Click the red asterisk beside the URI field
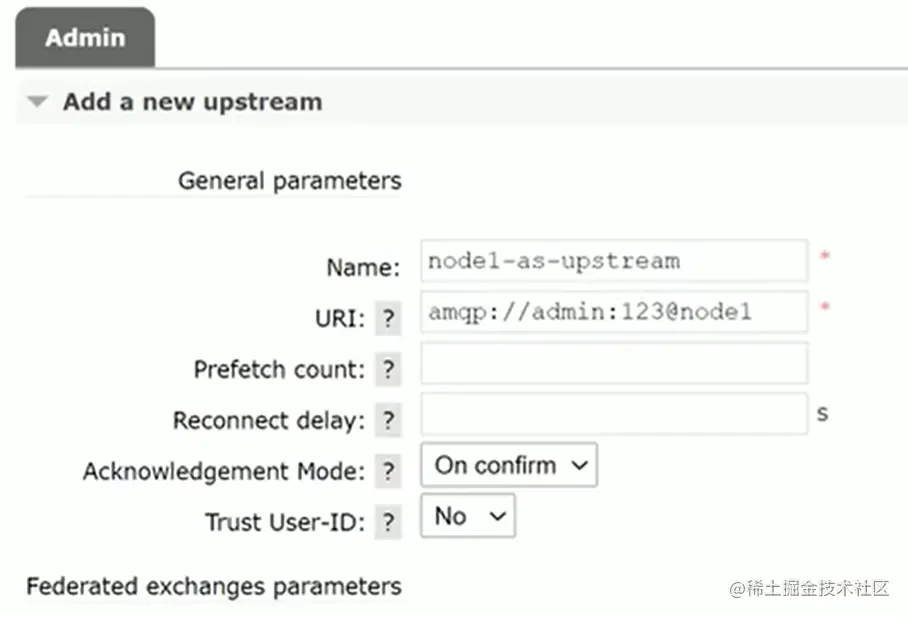 (825, 308)
